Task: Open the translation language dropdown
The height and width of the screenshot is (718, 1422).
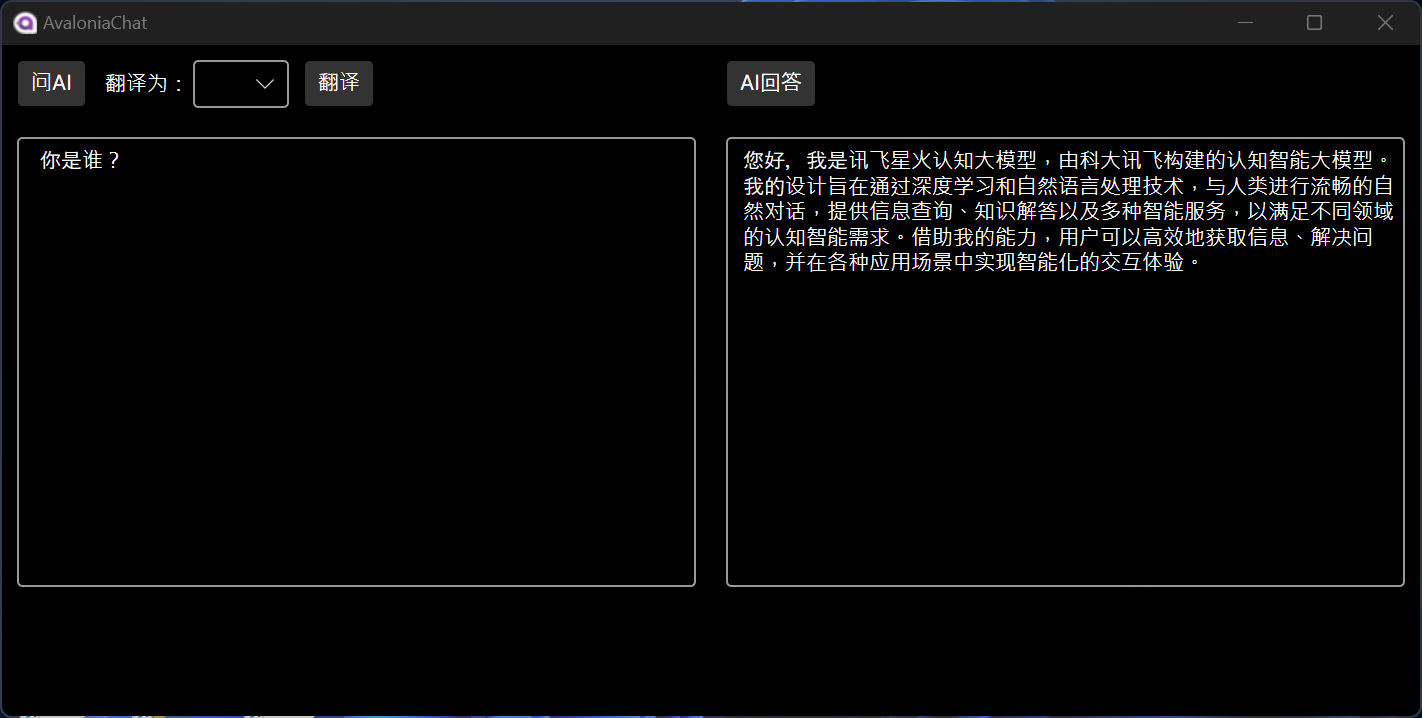Action: (241, 83)
